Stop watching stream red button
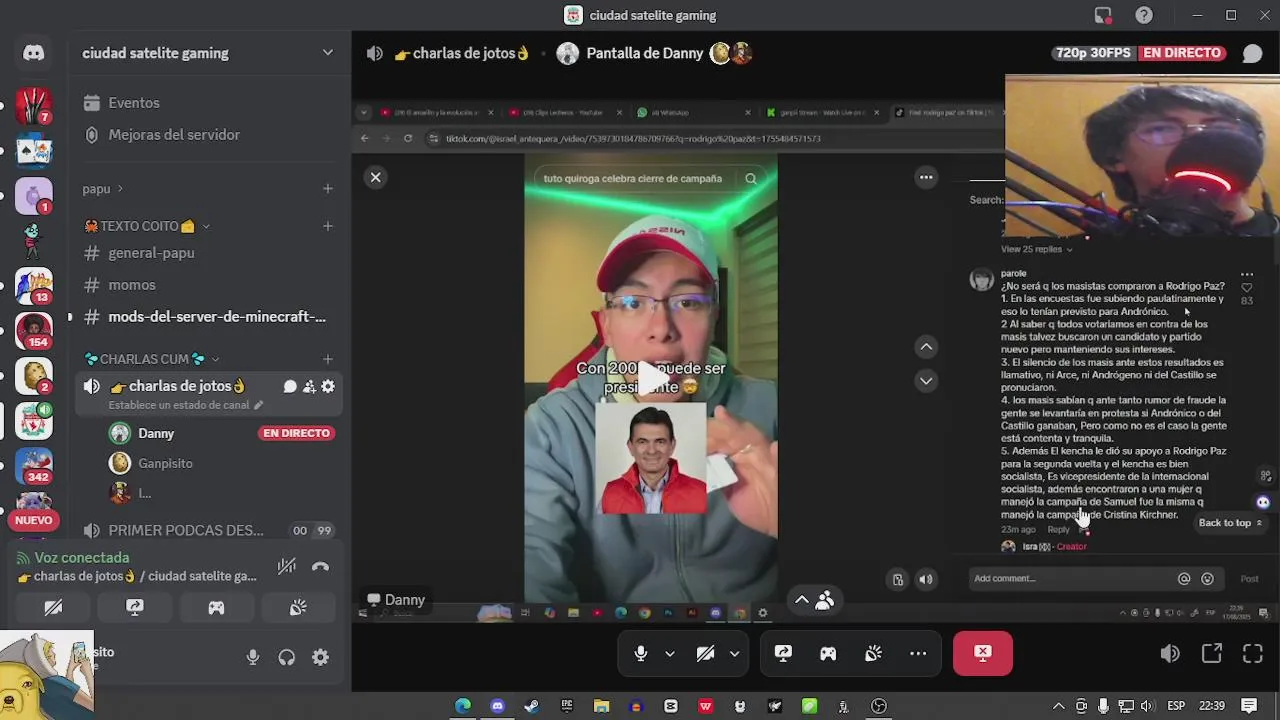 click(x=983, y=653)
